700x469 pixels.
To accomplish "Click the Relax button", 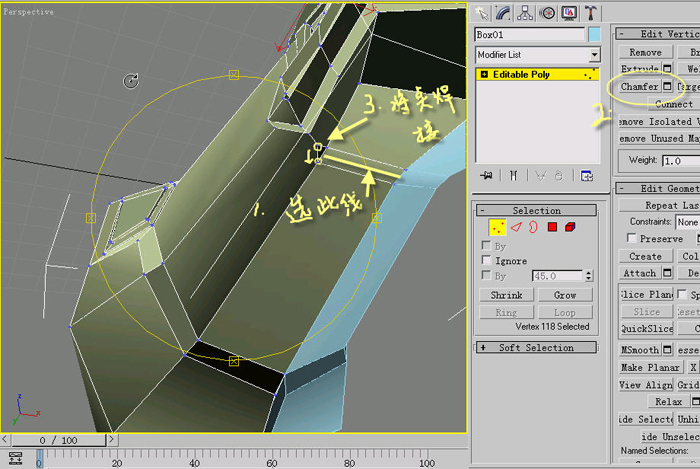I will (669, 402).
